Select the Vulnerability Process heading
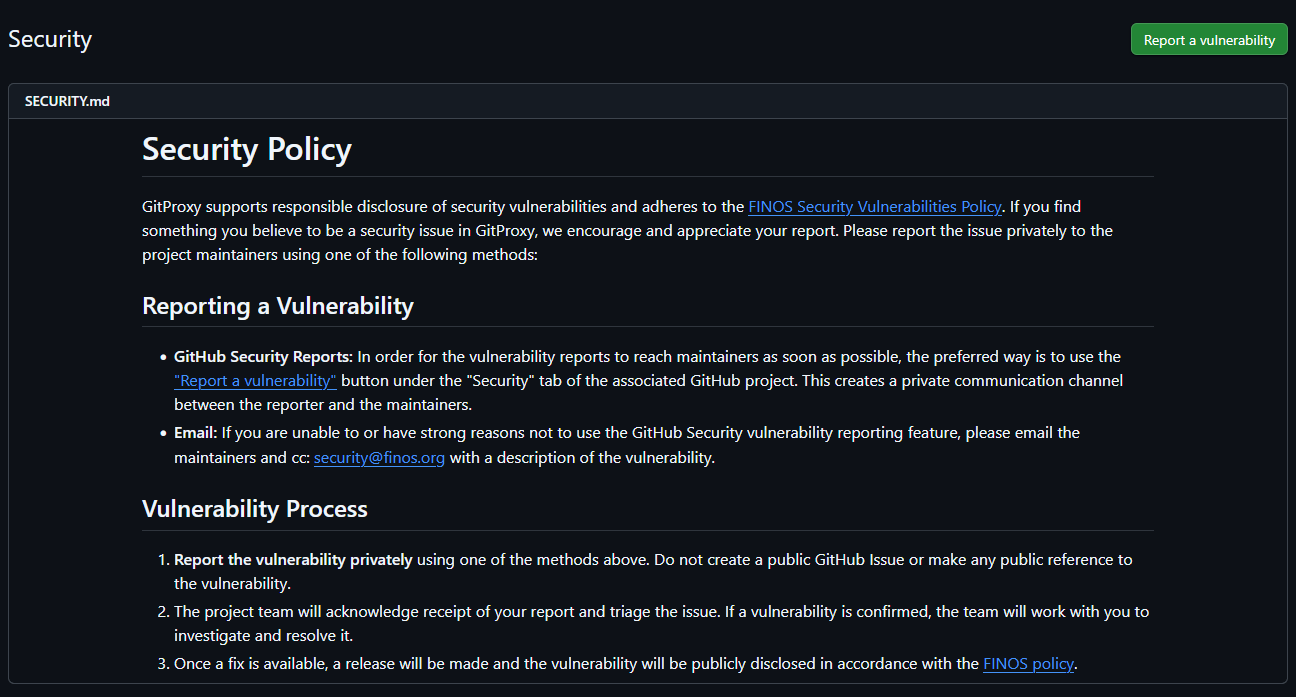Viewport: 1296px width, 697px height. (x=255, y=509)
